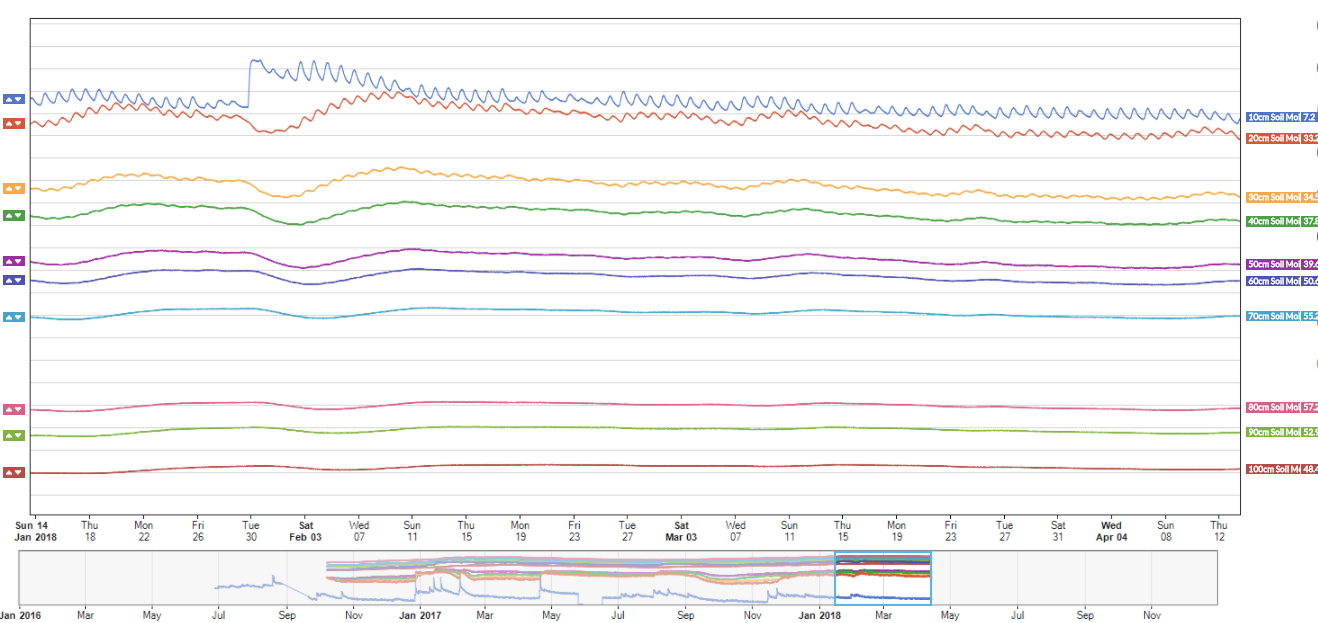Click the down arrow on the 20cm red-orange series control

pyautogui.click(x=19, y=123)
